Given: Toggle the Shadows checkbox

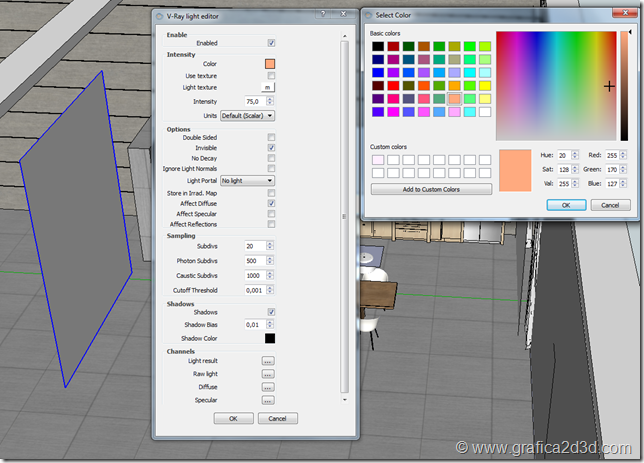Looking at the screenshot, I should pyautogui.click(x=271, y=312).
